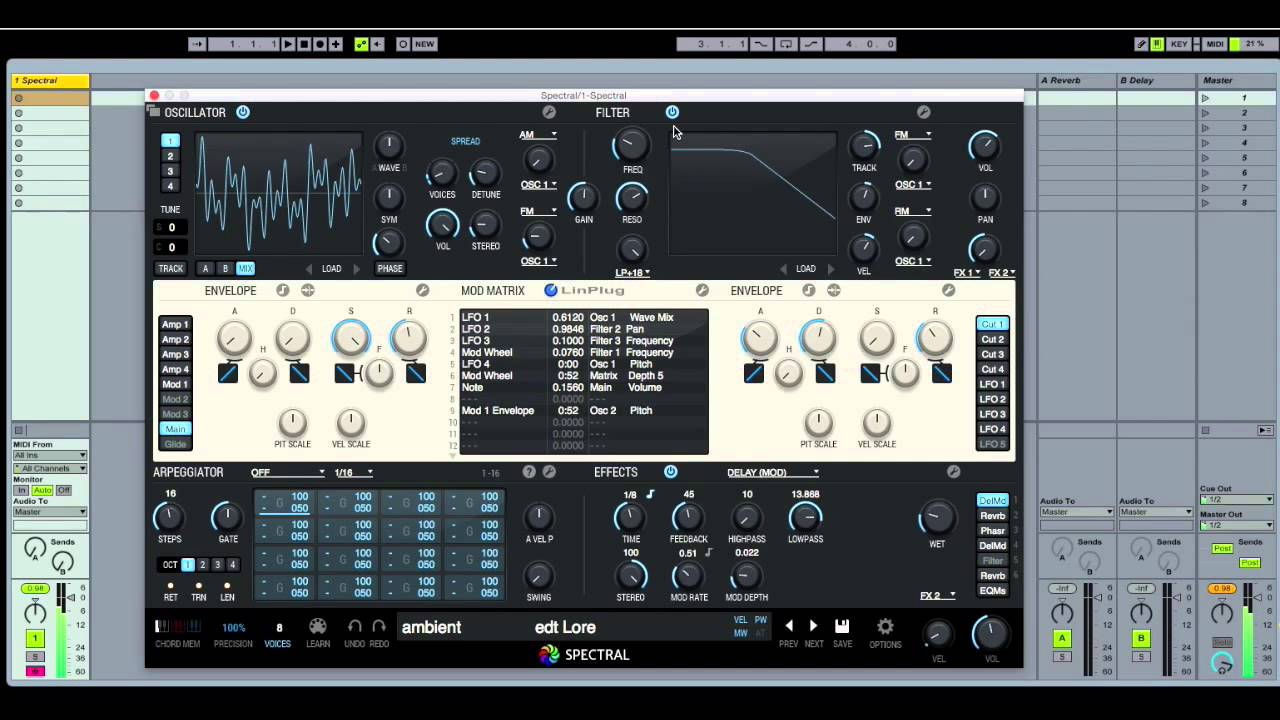Click the right Envelope tempo-sync note icon
The height and width of the screenshot is (720, 1280).
pyautogui.click(x=809, y=290)
